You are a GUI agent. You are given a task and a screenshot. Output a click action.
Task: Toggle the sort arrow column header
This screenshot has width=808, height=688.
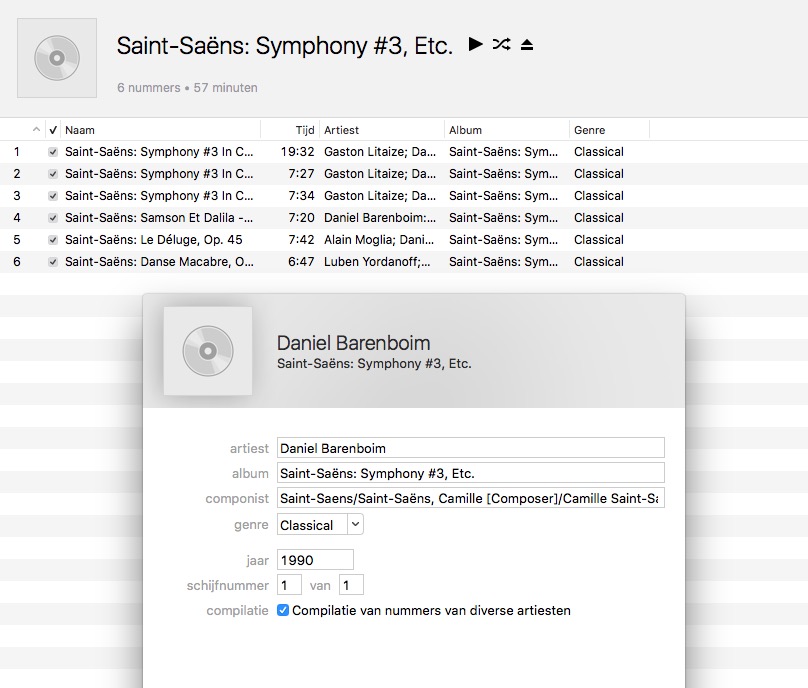click(36, 129)
